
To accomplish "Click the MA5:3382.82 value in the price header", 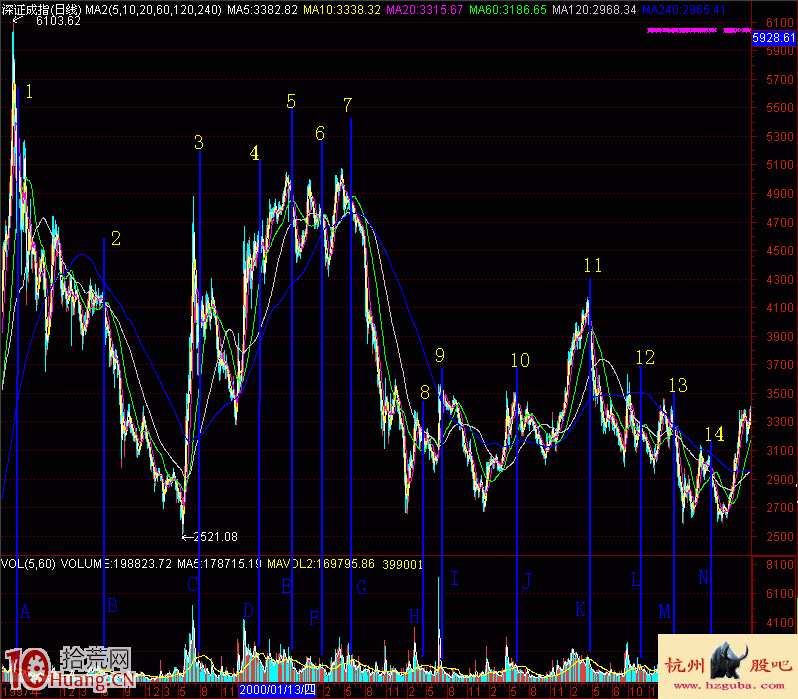I will (262, 9).
